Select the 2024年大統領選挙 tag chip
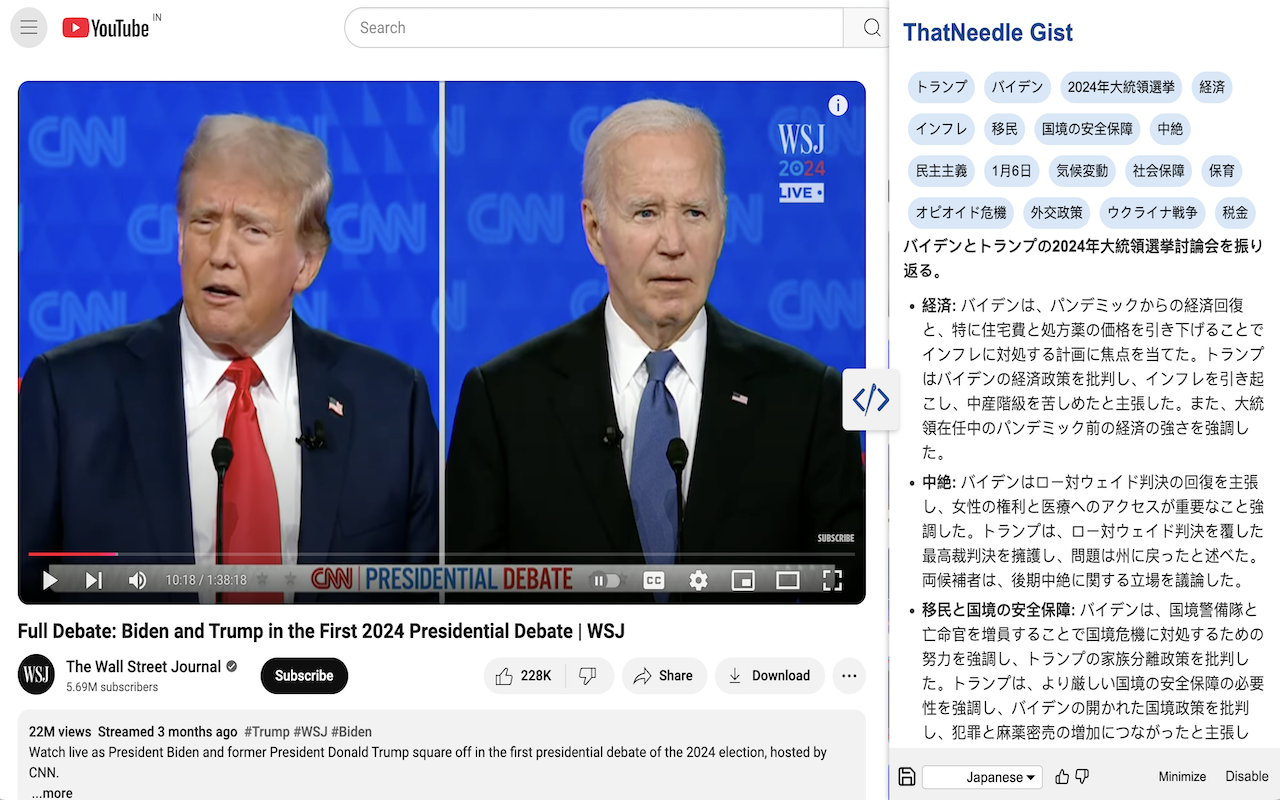 1121,87
